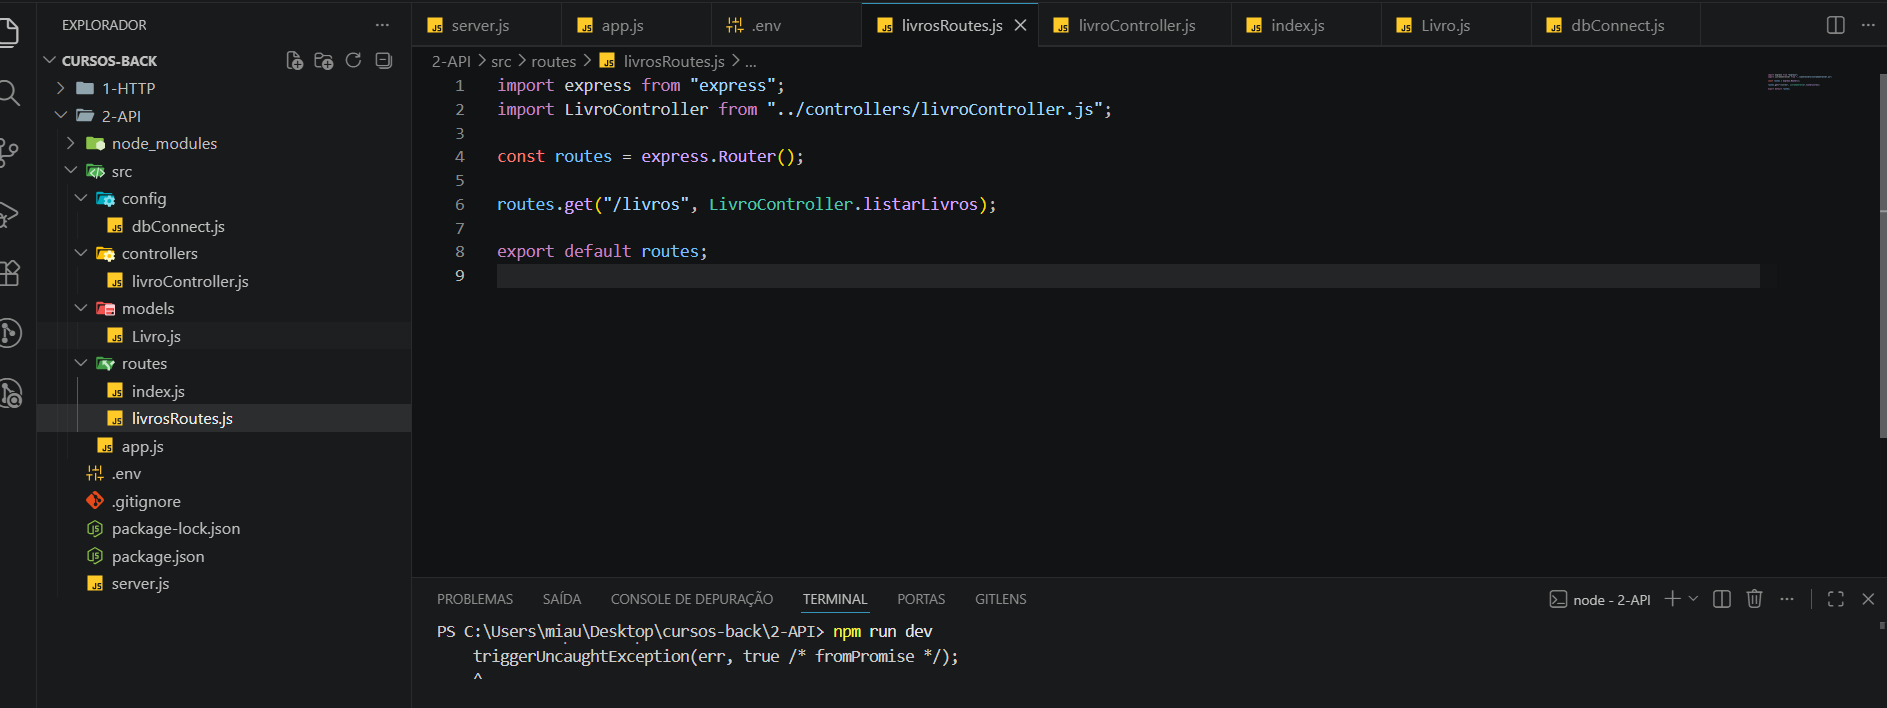Select the node - 2-API terminal instance
This screenshot has height=708, width=1887.
pos(1600,600)
